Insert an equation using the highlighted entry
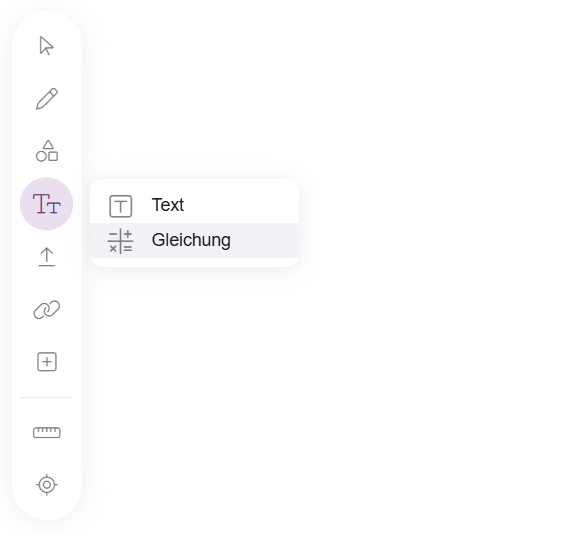The height and width of the screenshot is (545, 586). (194, 240)
